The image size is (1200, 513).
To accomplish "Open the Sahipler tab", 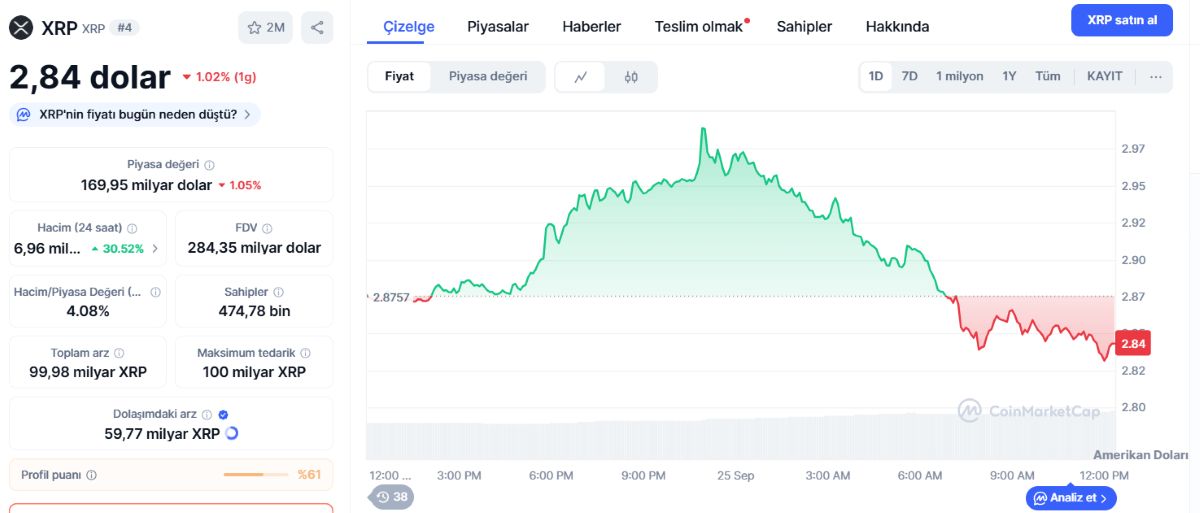I will tap(804, 27).
